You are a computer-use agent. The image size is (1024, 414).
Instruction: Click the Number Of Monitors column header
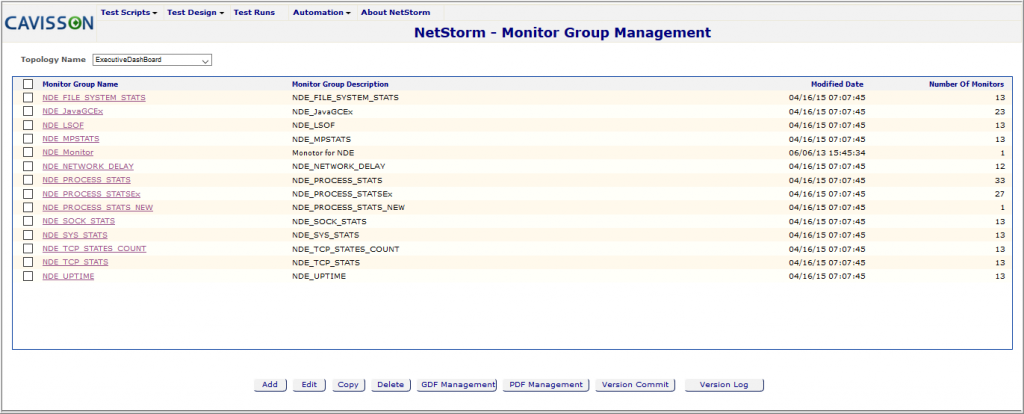[x=967, y=84]
